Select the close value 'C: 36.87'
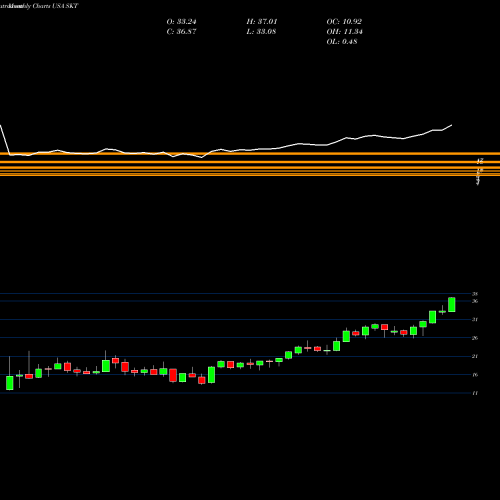This screenshot has width=500, height=500. coord(181,32)
